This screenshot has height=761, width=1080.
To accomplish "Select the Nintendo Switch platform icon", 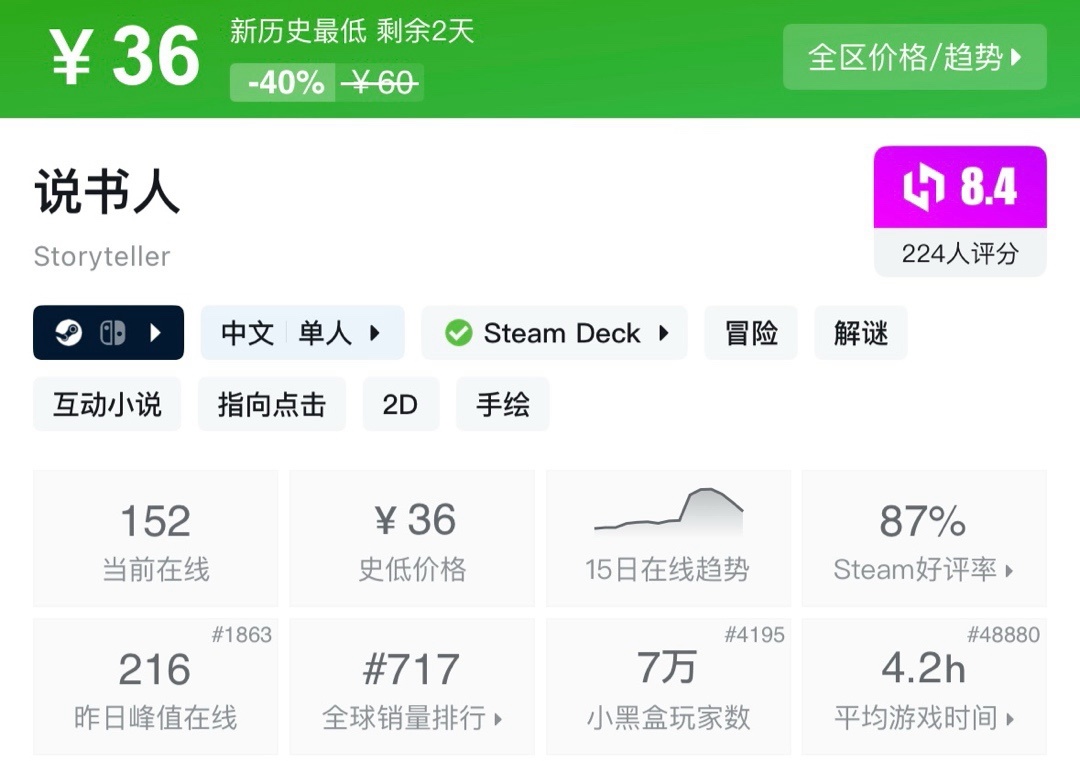I will coord(113,332).
